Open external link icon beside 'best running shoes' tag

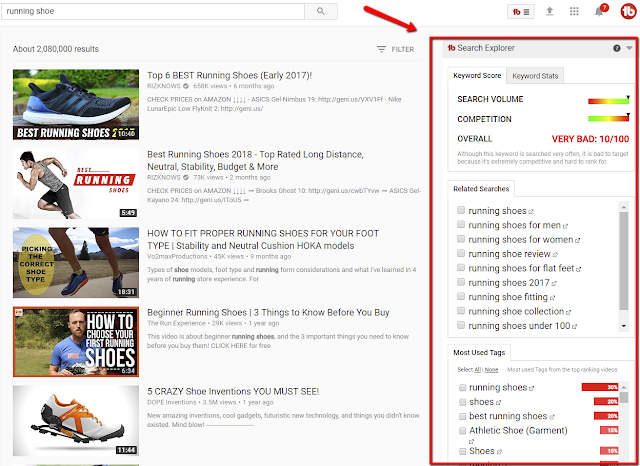point(552,417)
